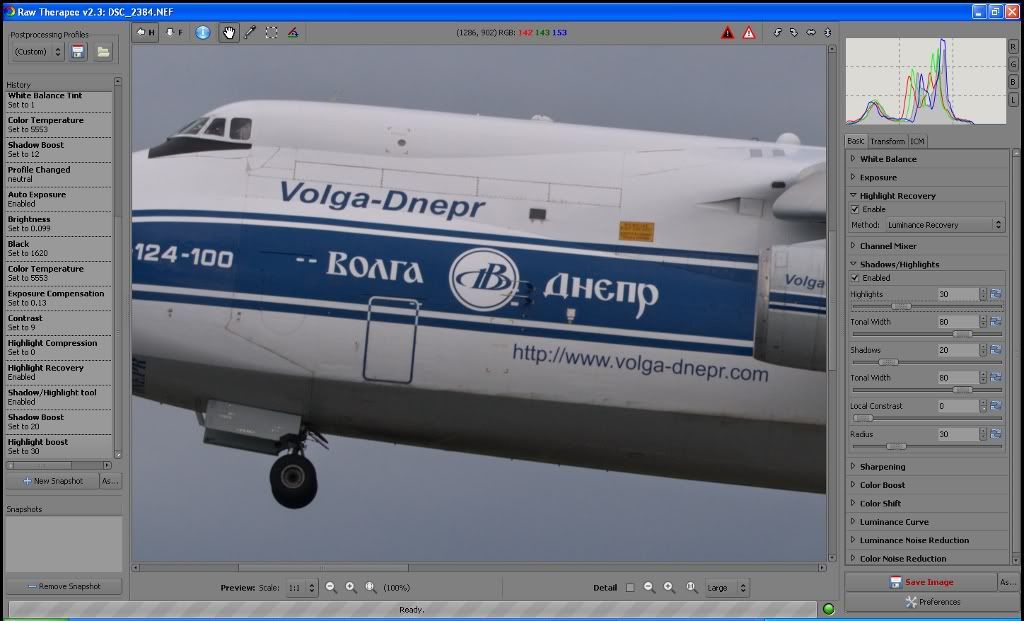Create a New Snapshot
This screenshot has height=621, width=1024.
(x=52, y=481)
